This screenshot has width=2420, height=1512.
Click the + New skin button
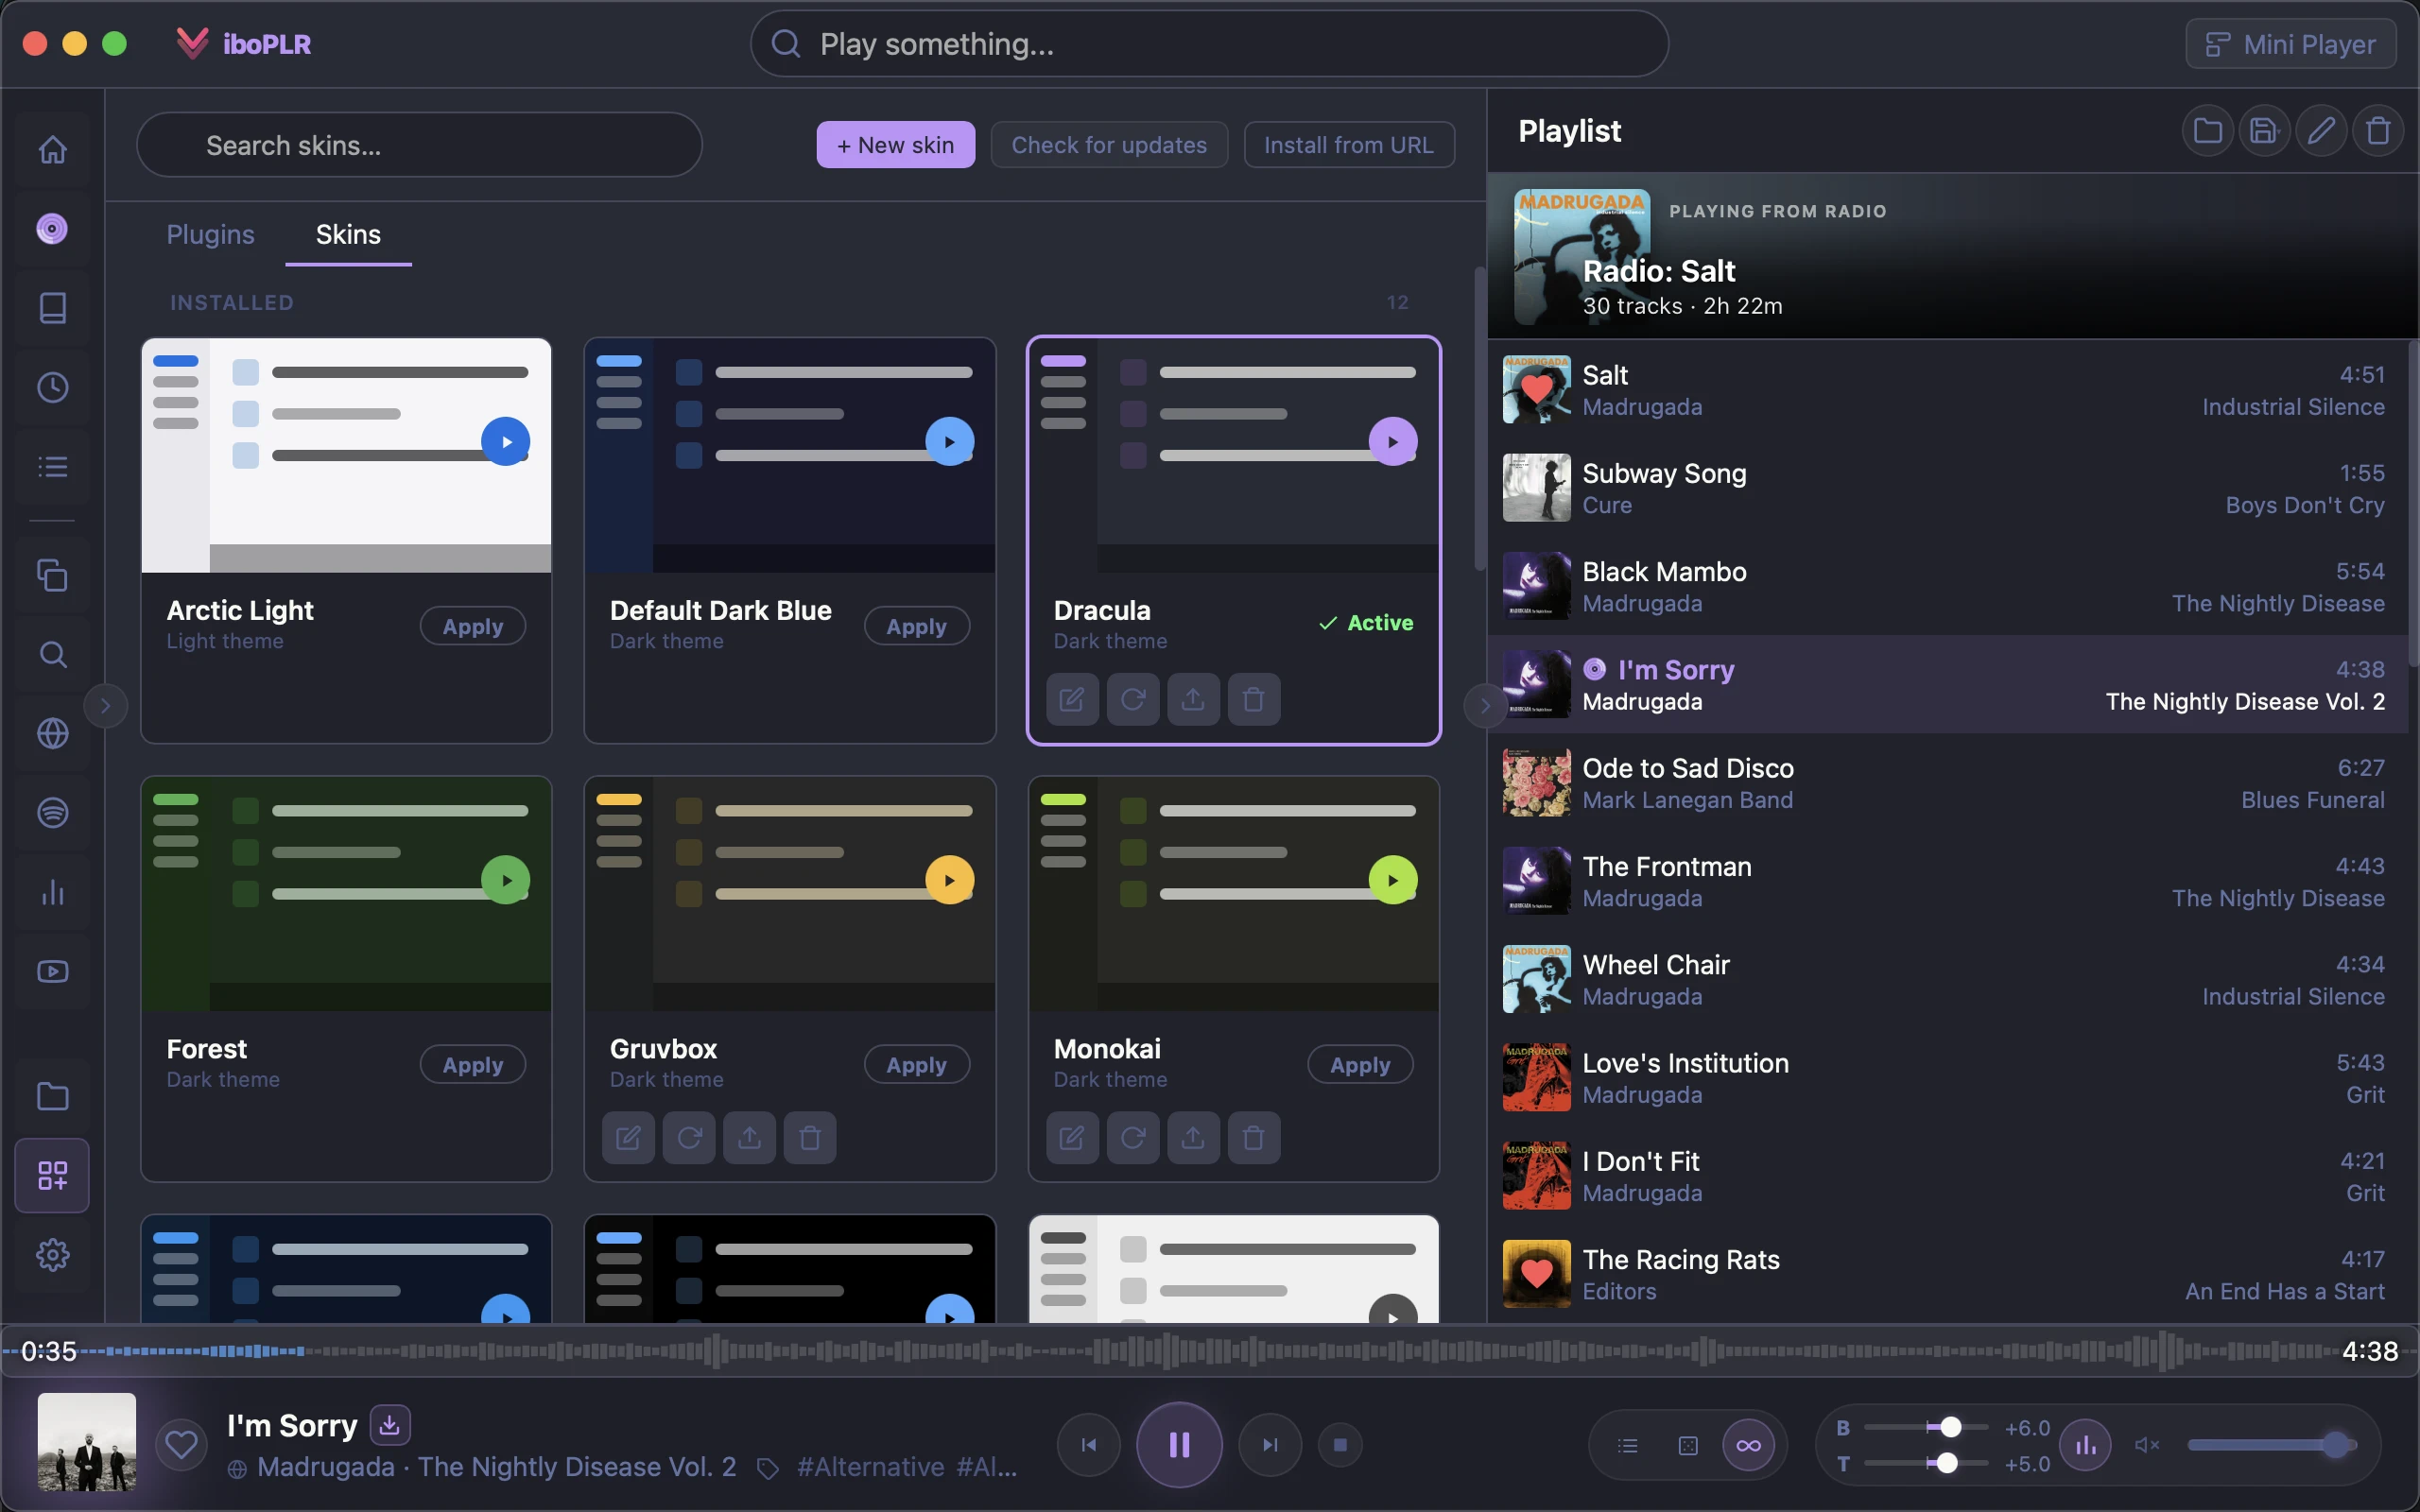click(895, 145)
